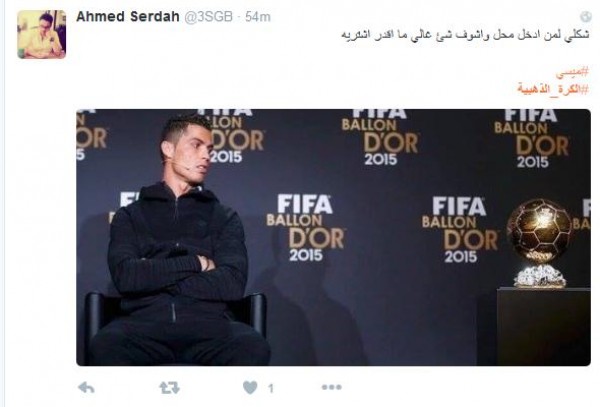Click the crystal base of the trophy
This screenshot has width=600, height=407.
tap(540, 275)
